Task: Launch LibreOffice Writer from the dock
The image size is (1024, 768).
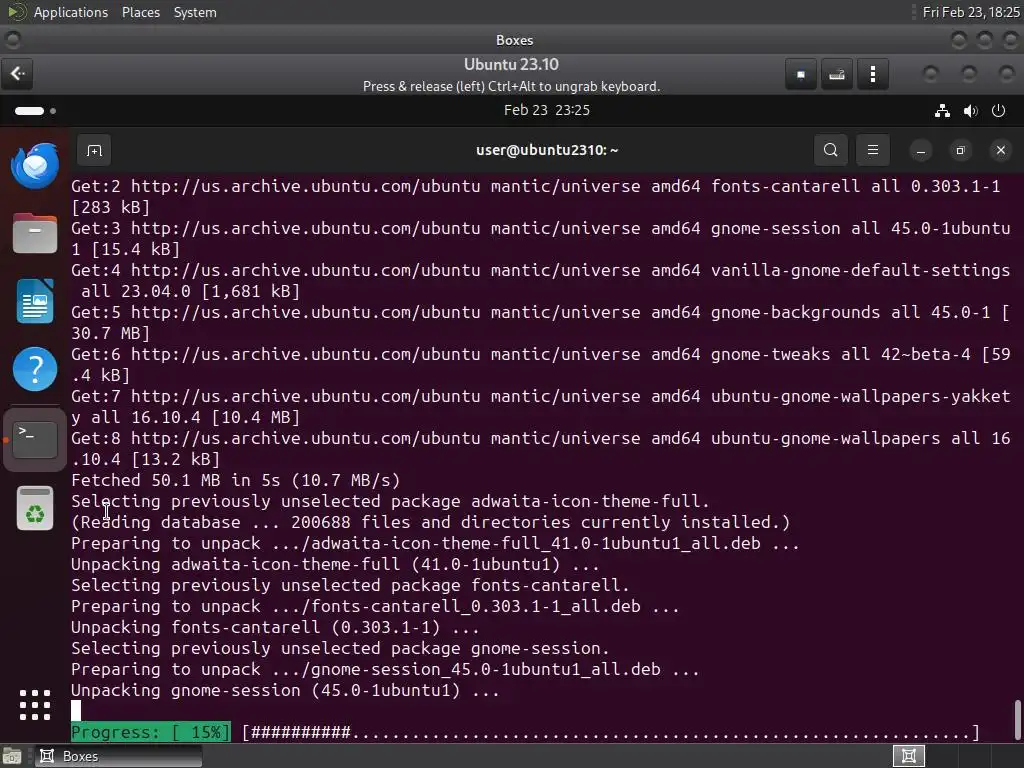Action: coord(35,301)
